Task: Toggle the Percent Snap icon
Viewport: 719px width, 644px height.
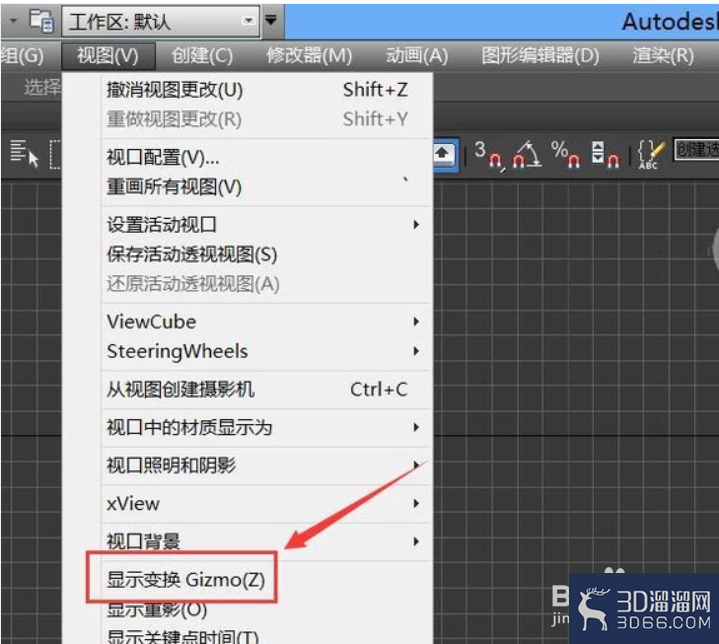Action: click(566, 155)
